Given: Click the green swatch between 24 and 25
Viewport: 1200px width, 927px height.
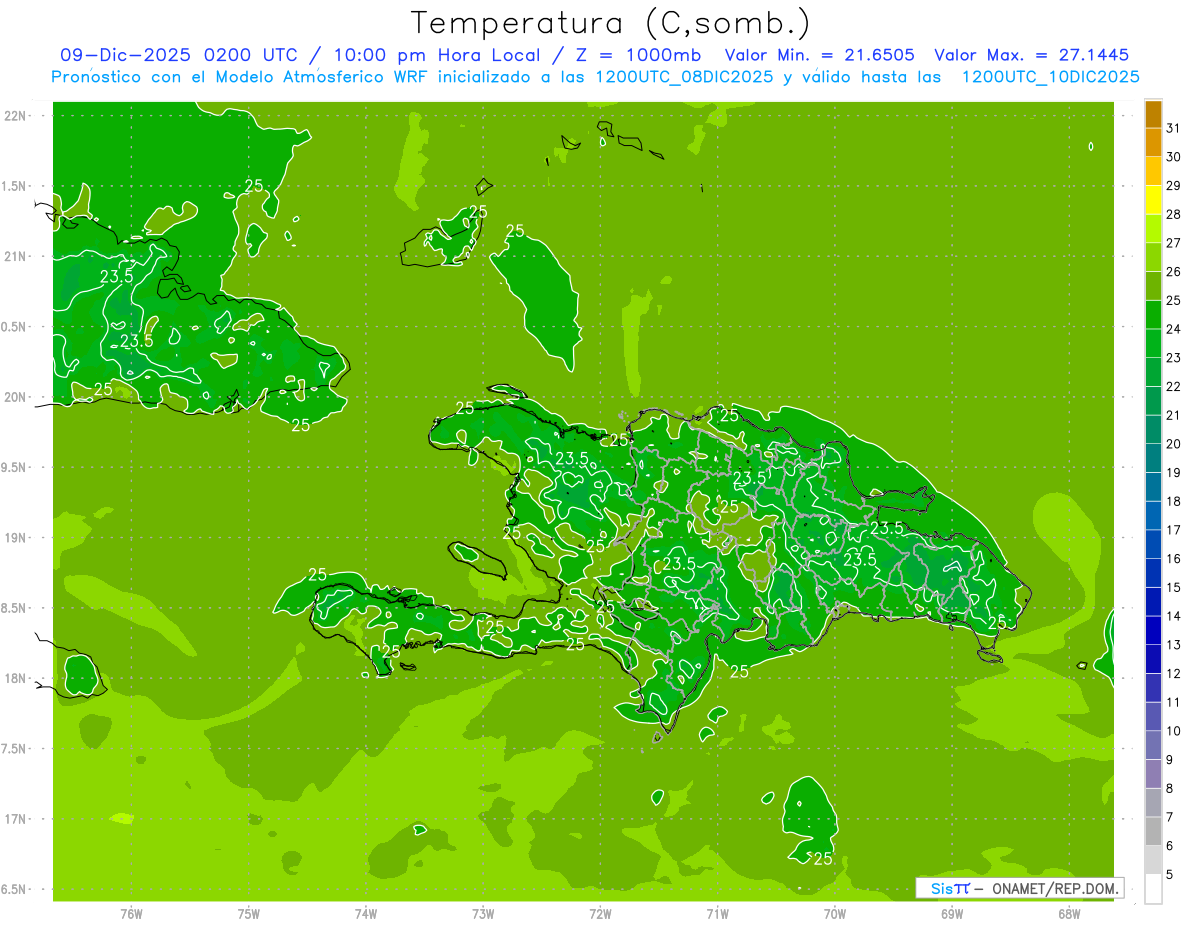Looking at the screenshot, I should [x=1153, y=315].
